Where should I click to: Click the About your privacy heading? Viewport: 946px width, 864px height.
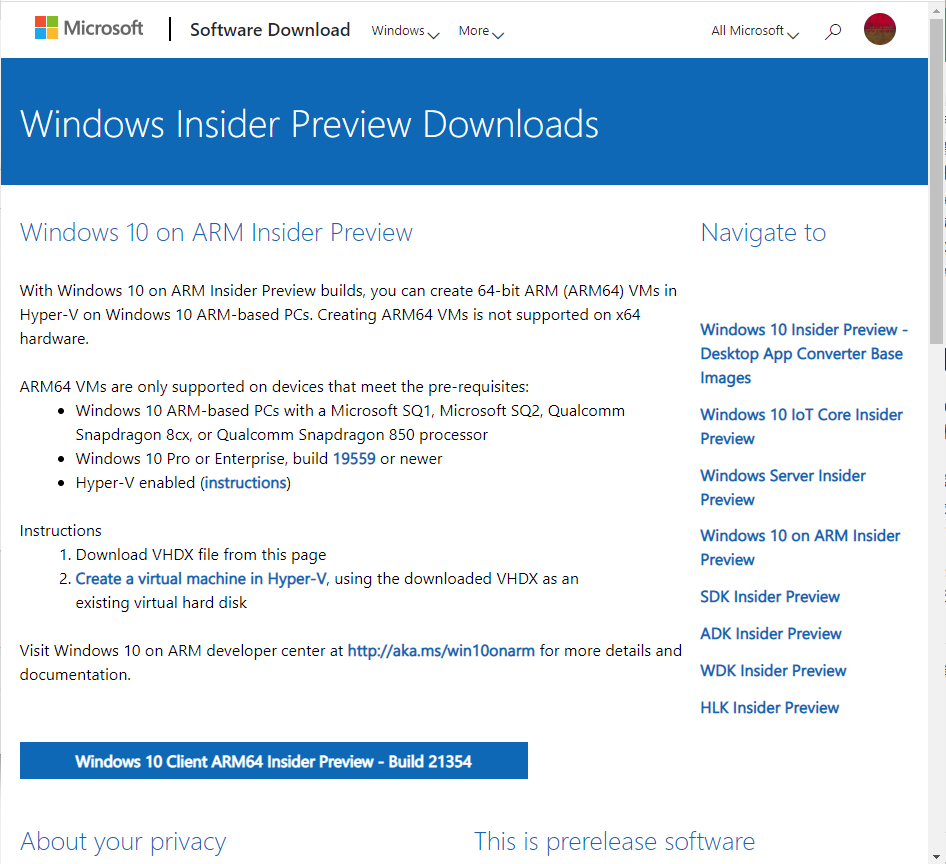tap(123, 841)
